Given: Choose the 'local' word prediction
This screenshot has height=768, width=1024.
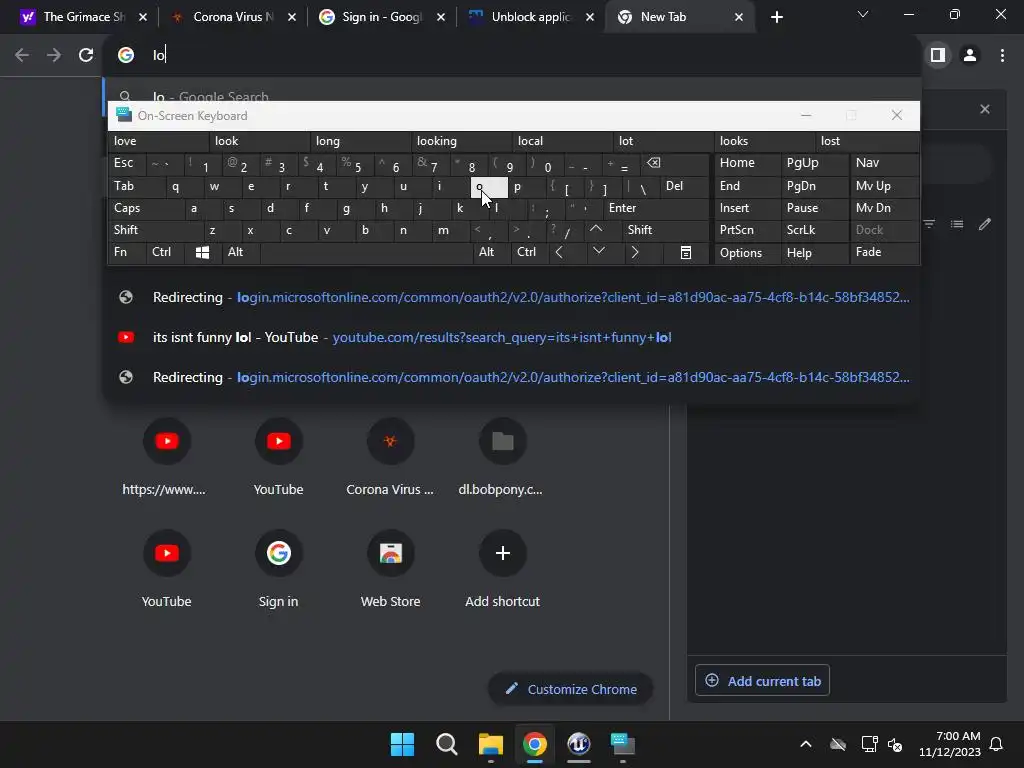Looking at the screenshot, I should 563,141.
